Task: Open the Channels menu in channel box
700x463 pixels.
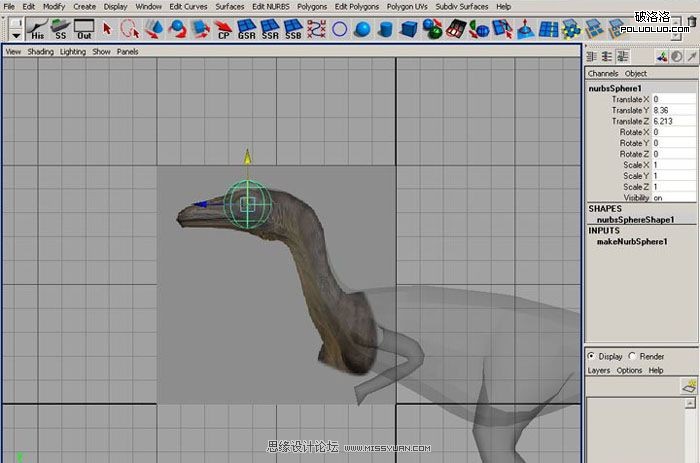Action: tap(603, 74)
